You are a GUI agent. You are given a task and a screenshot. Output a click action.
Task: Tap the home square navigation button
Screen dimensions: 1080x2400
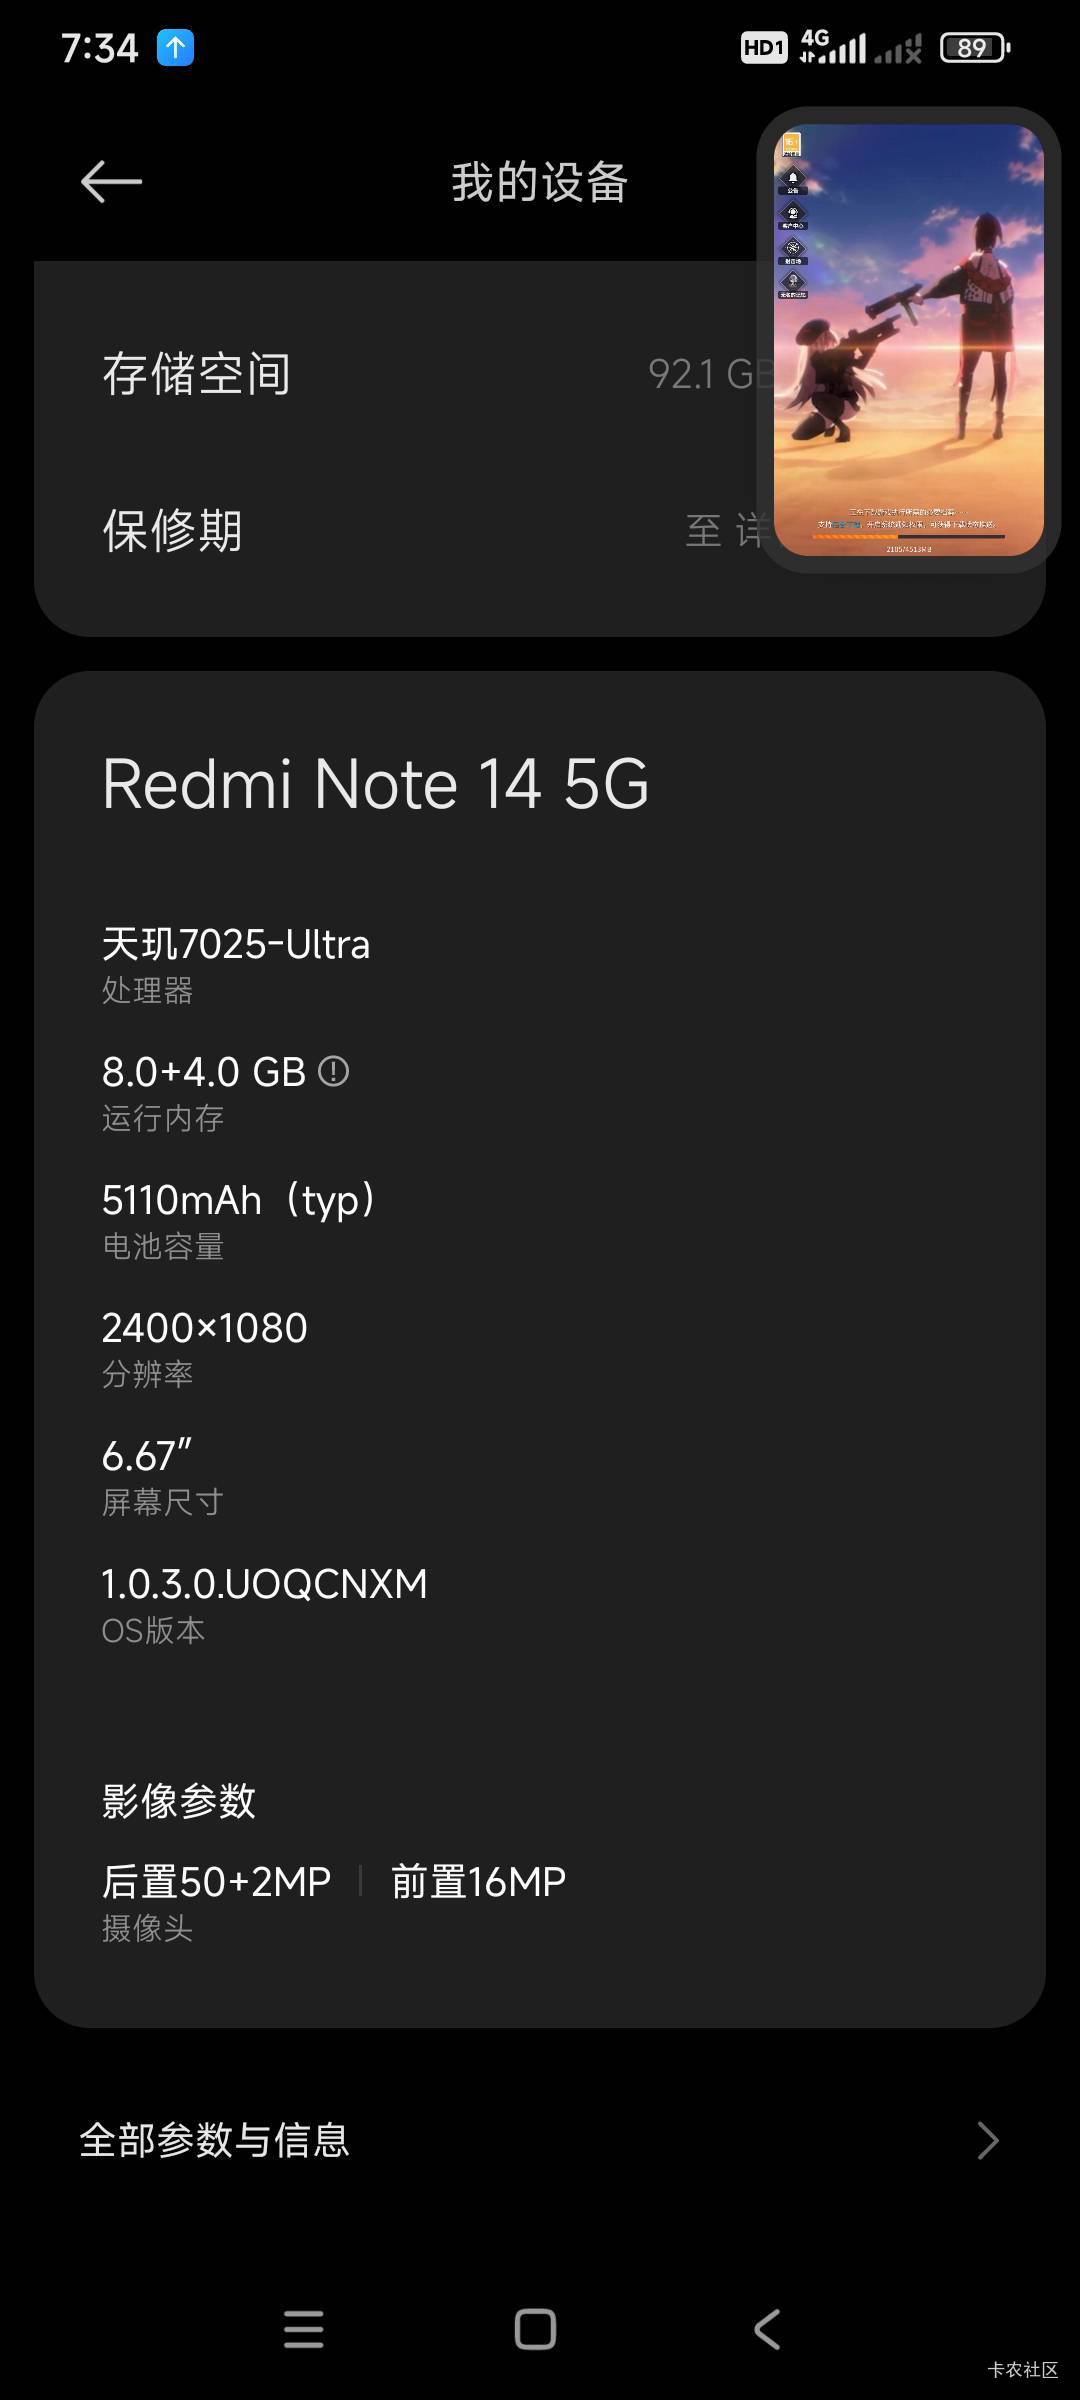[x=535, y=2329]
